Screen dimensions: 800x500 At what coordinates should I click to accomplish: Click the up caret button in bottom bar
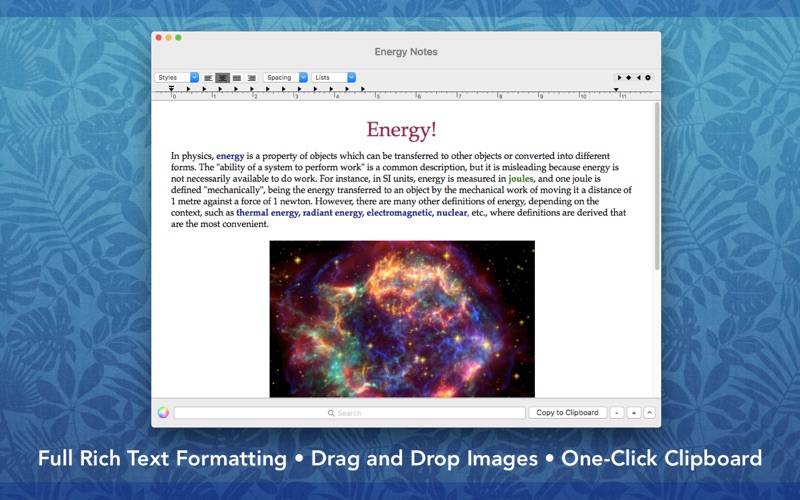pyautogui.click(x=649, y=413)
